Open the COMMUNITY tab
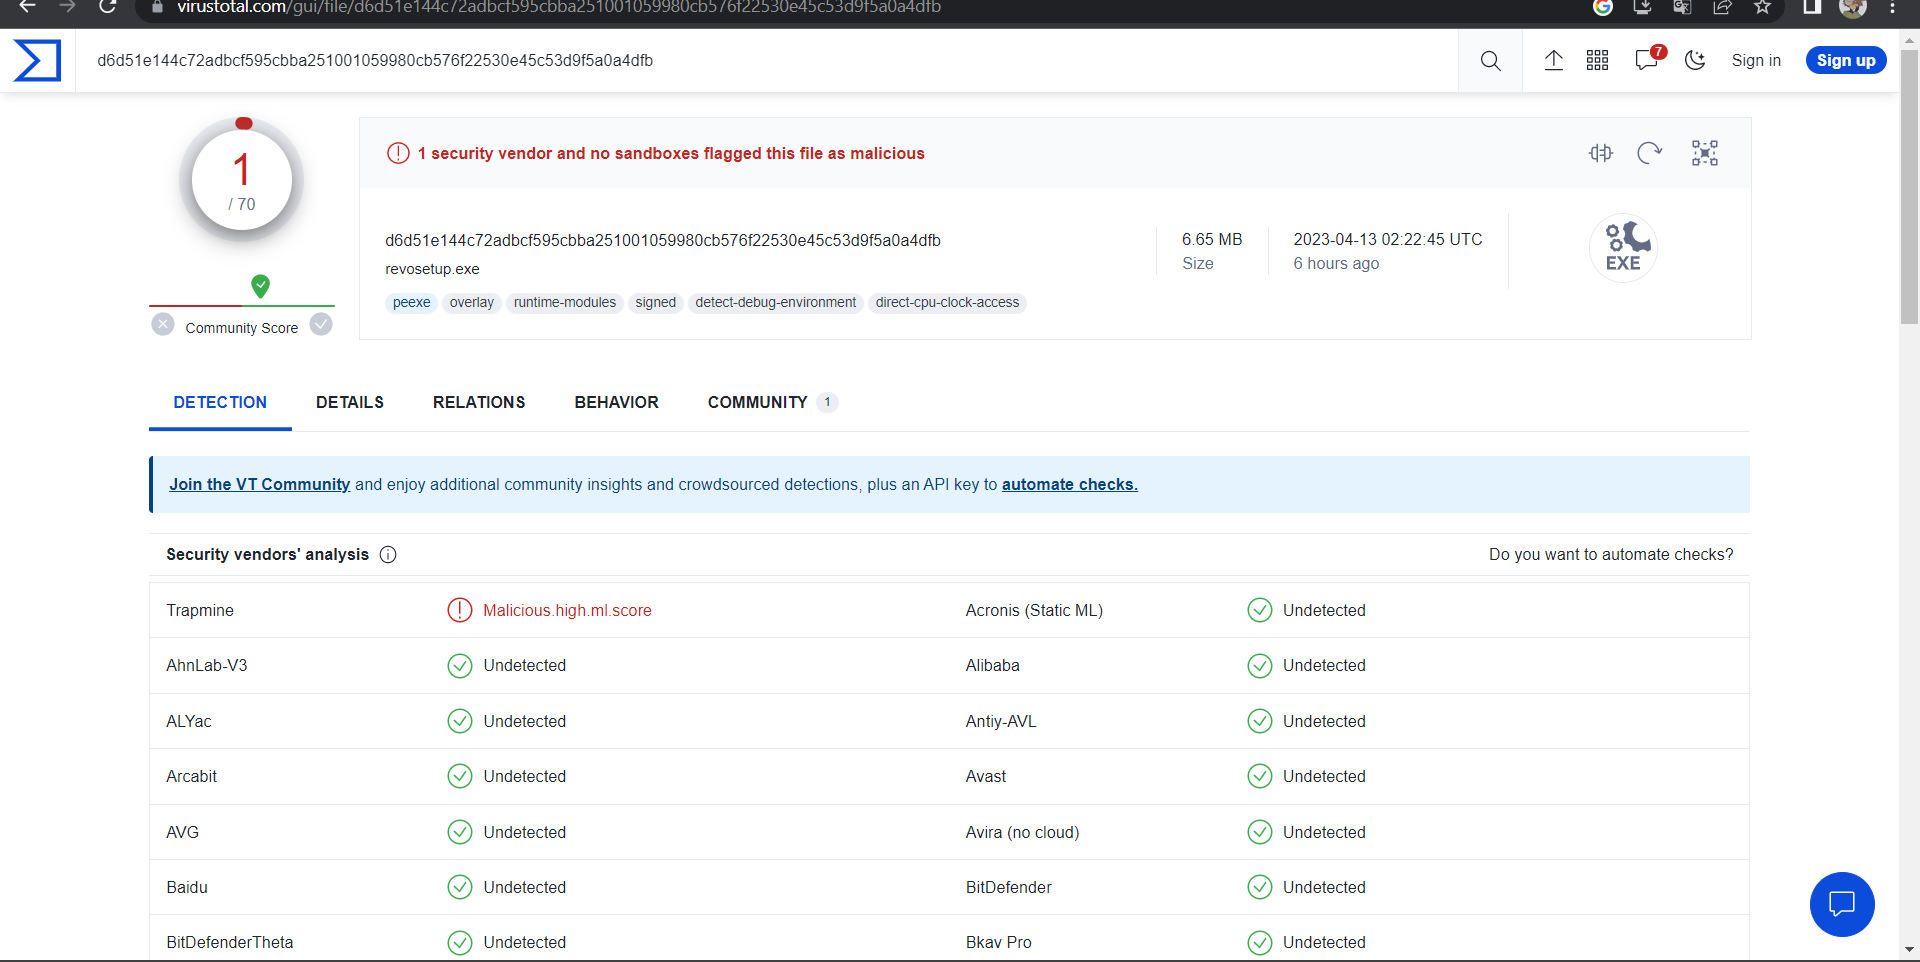Image resolution: width=1920 pixels, height=962 pixels. (x=772, y=402)
